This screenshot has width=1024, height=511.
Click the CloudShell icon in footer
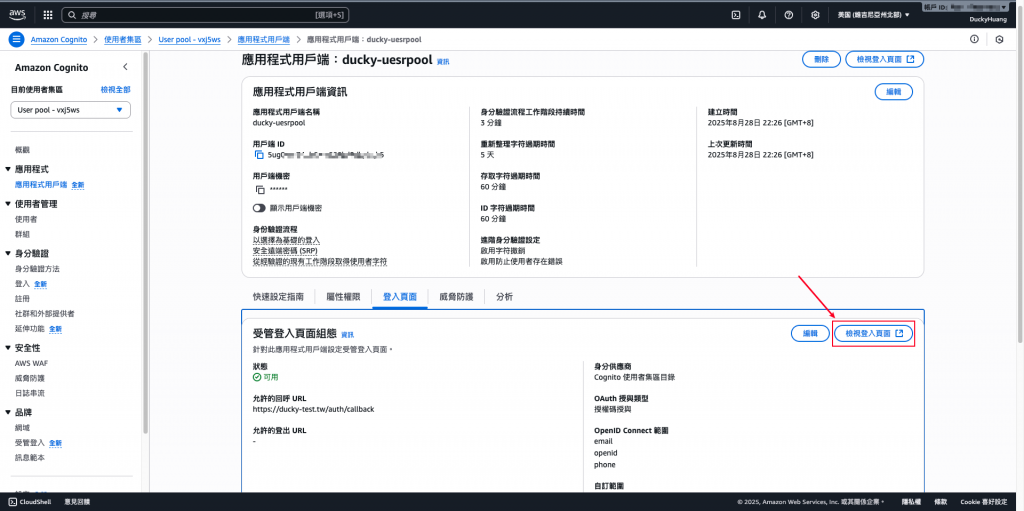click(x=12, y=502)
